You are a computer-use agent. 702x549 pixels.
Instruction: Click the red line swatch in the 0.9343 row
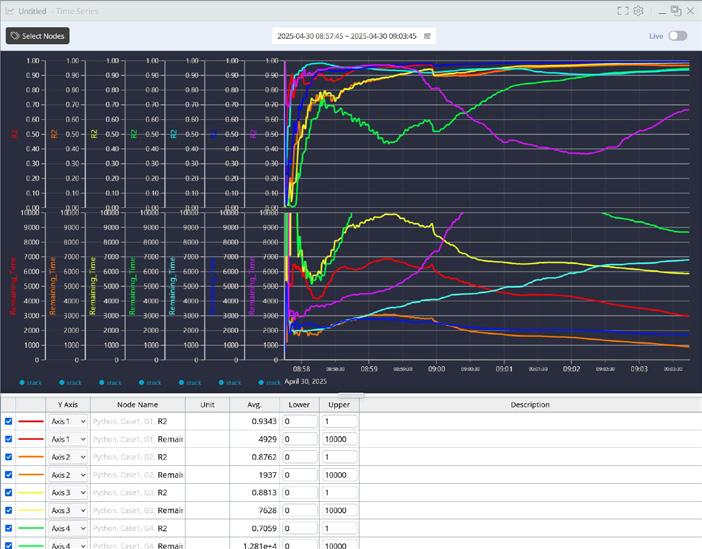point(30,421)
